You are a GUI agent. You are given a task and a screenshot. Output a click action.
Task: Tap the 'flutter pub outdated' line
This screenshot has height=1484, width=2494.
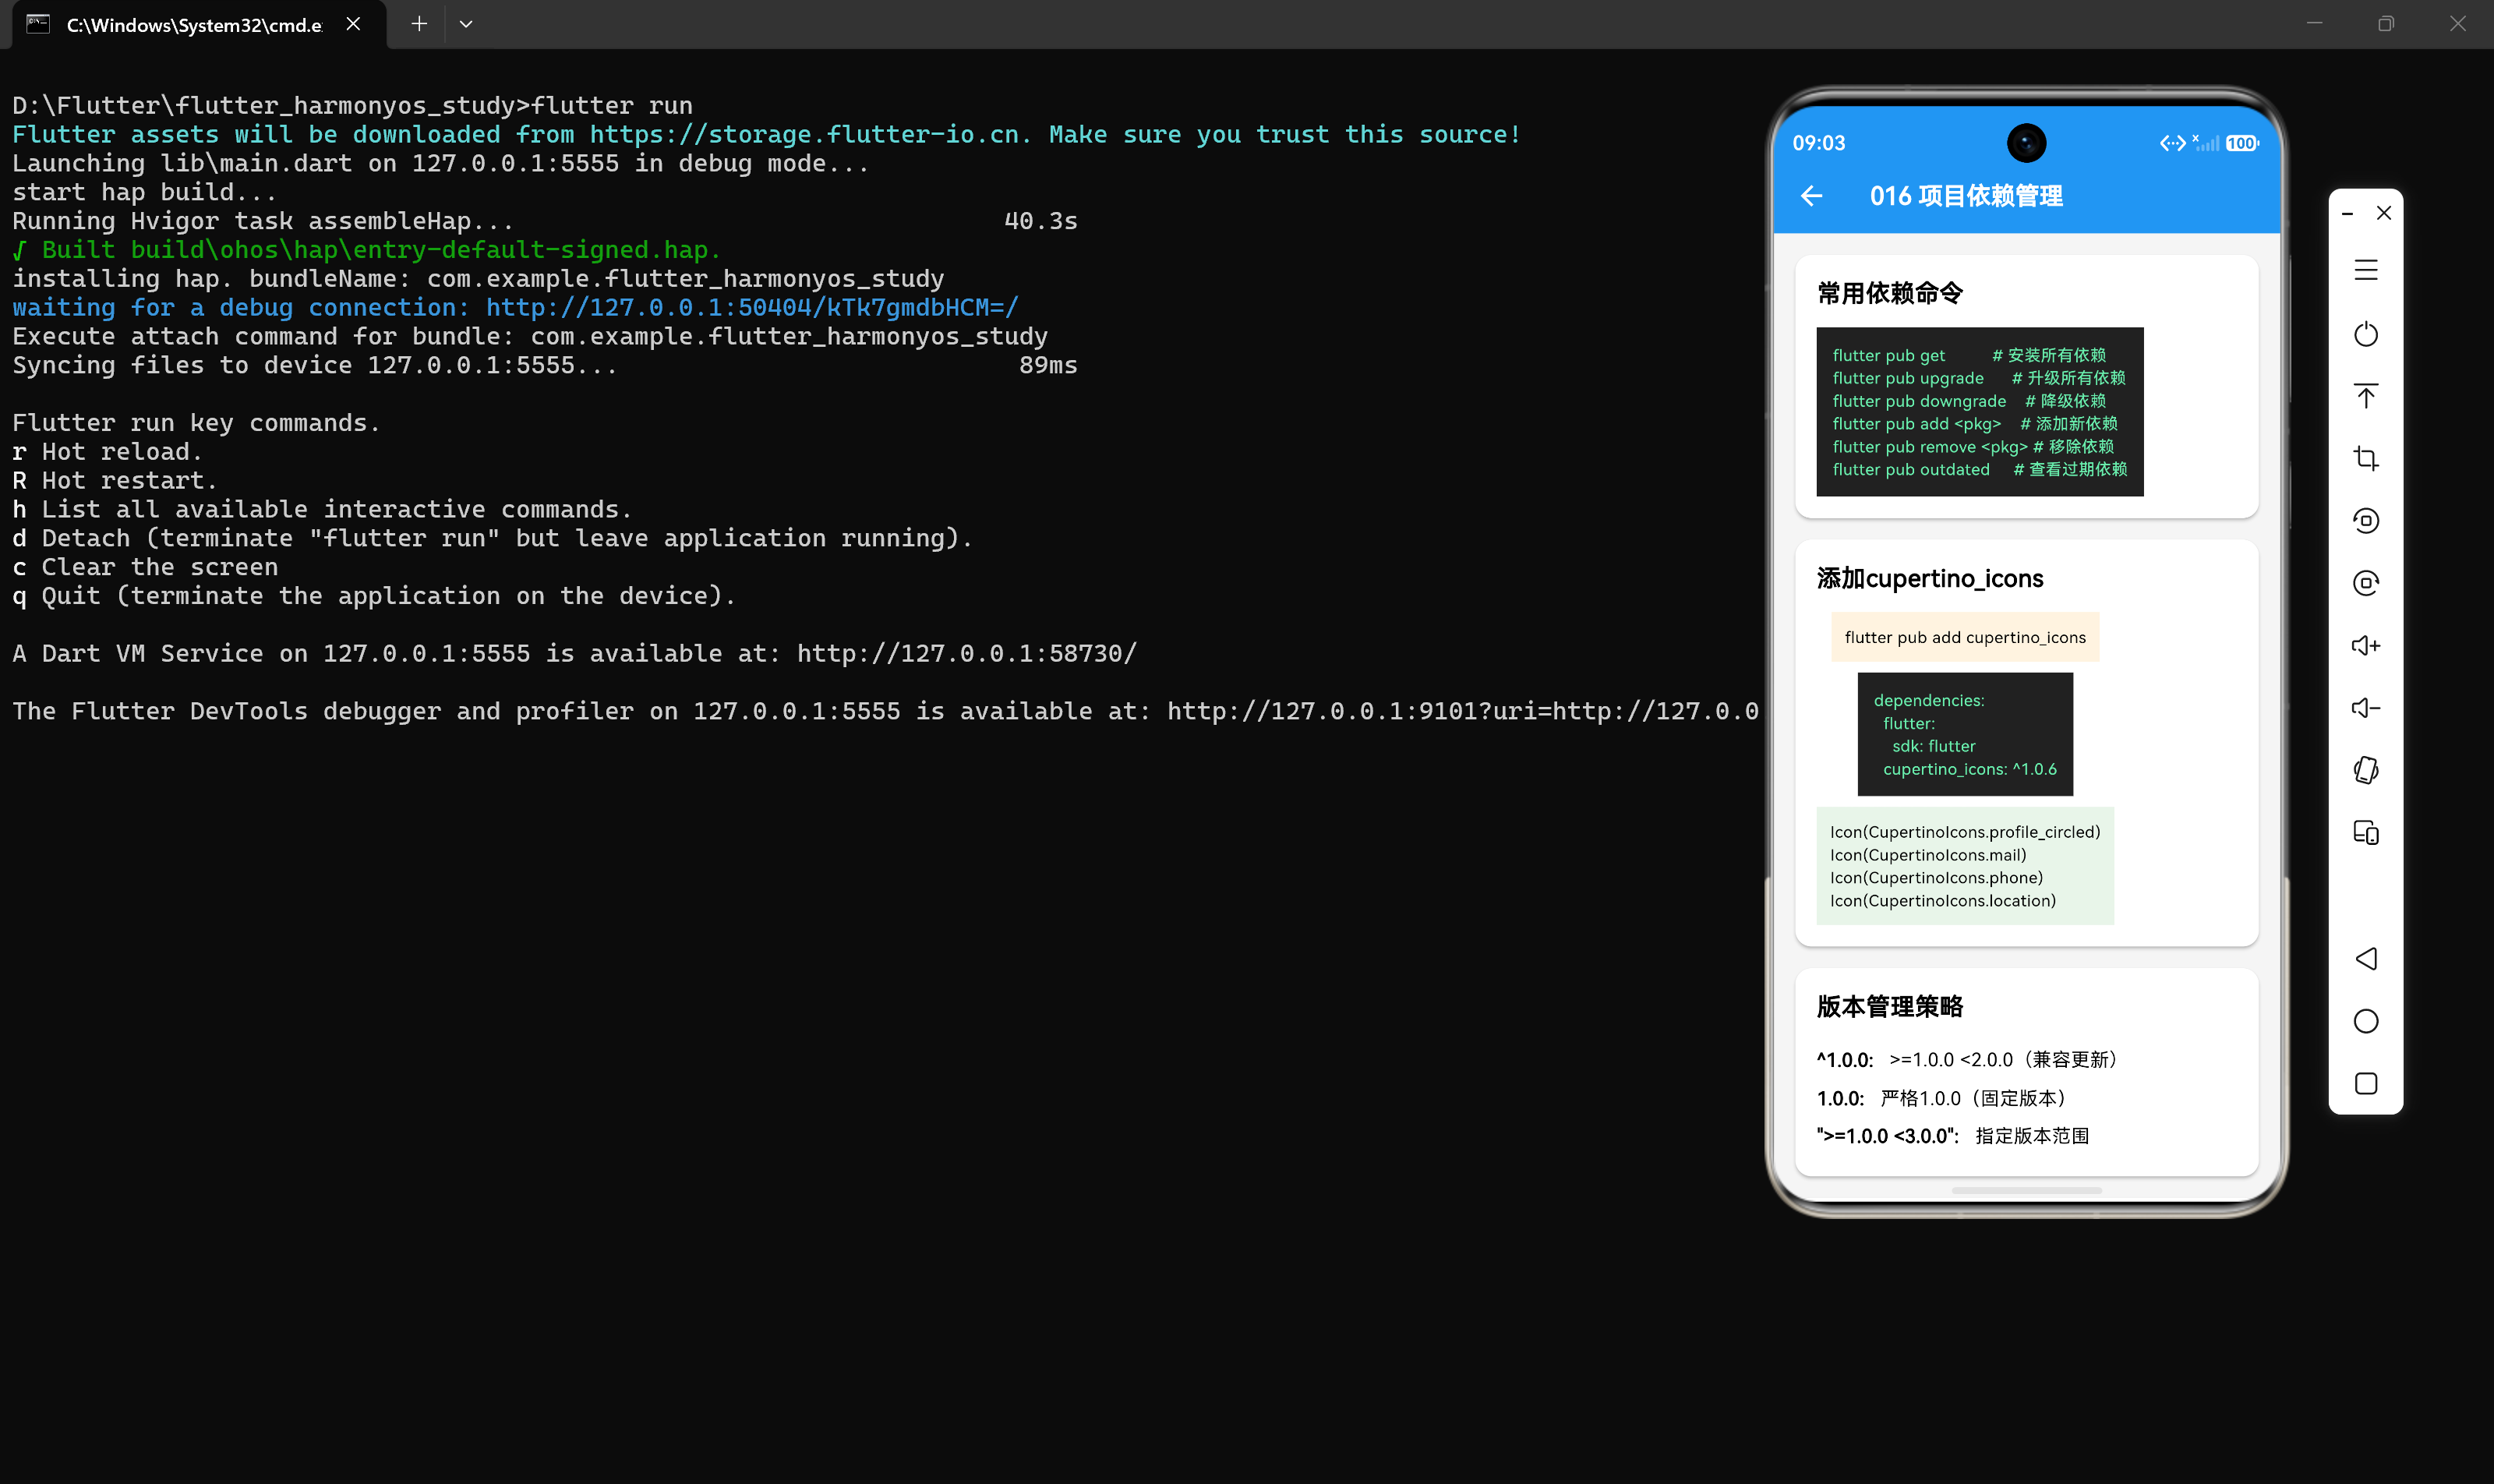(x=1980, y=470)
